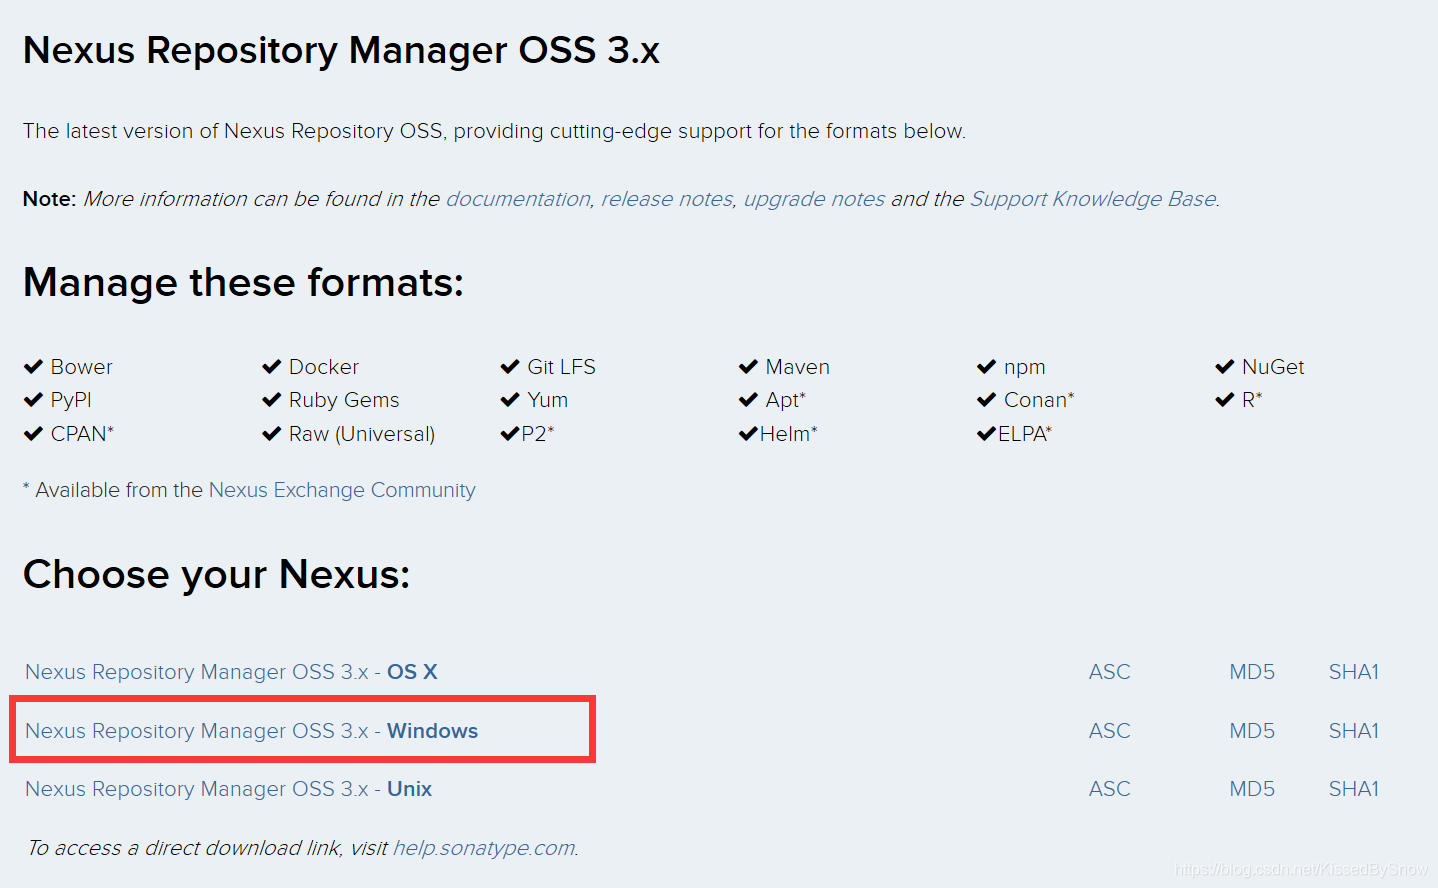Open the ASC signature for OS X
1438x888 pixels.
pos(1109,672)
